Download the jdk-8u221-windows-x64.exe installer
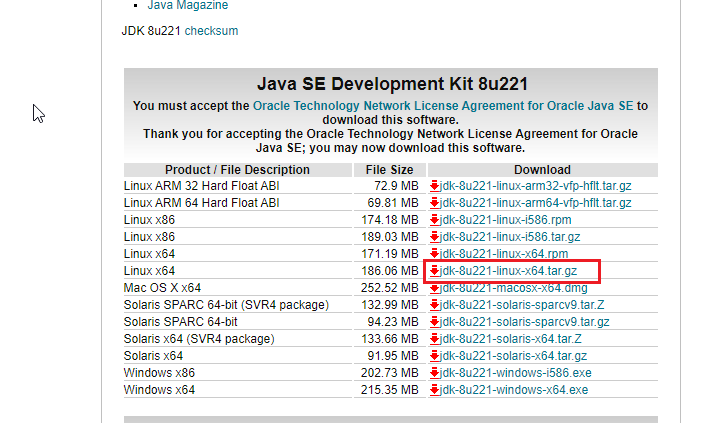Image resolution: width=703 pixels, height=423 pixels. 515,390
